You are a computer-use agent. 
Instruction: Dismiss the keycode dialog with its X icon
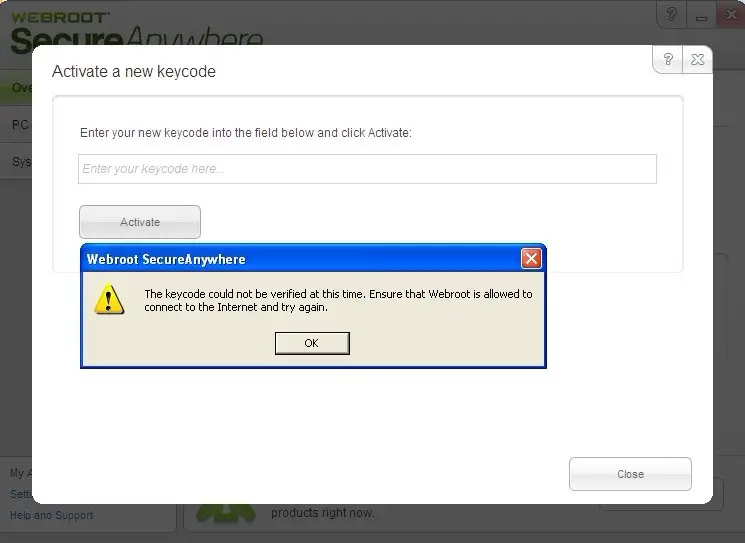click(x=697, y=59)
